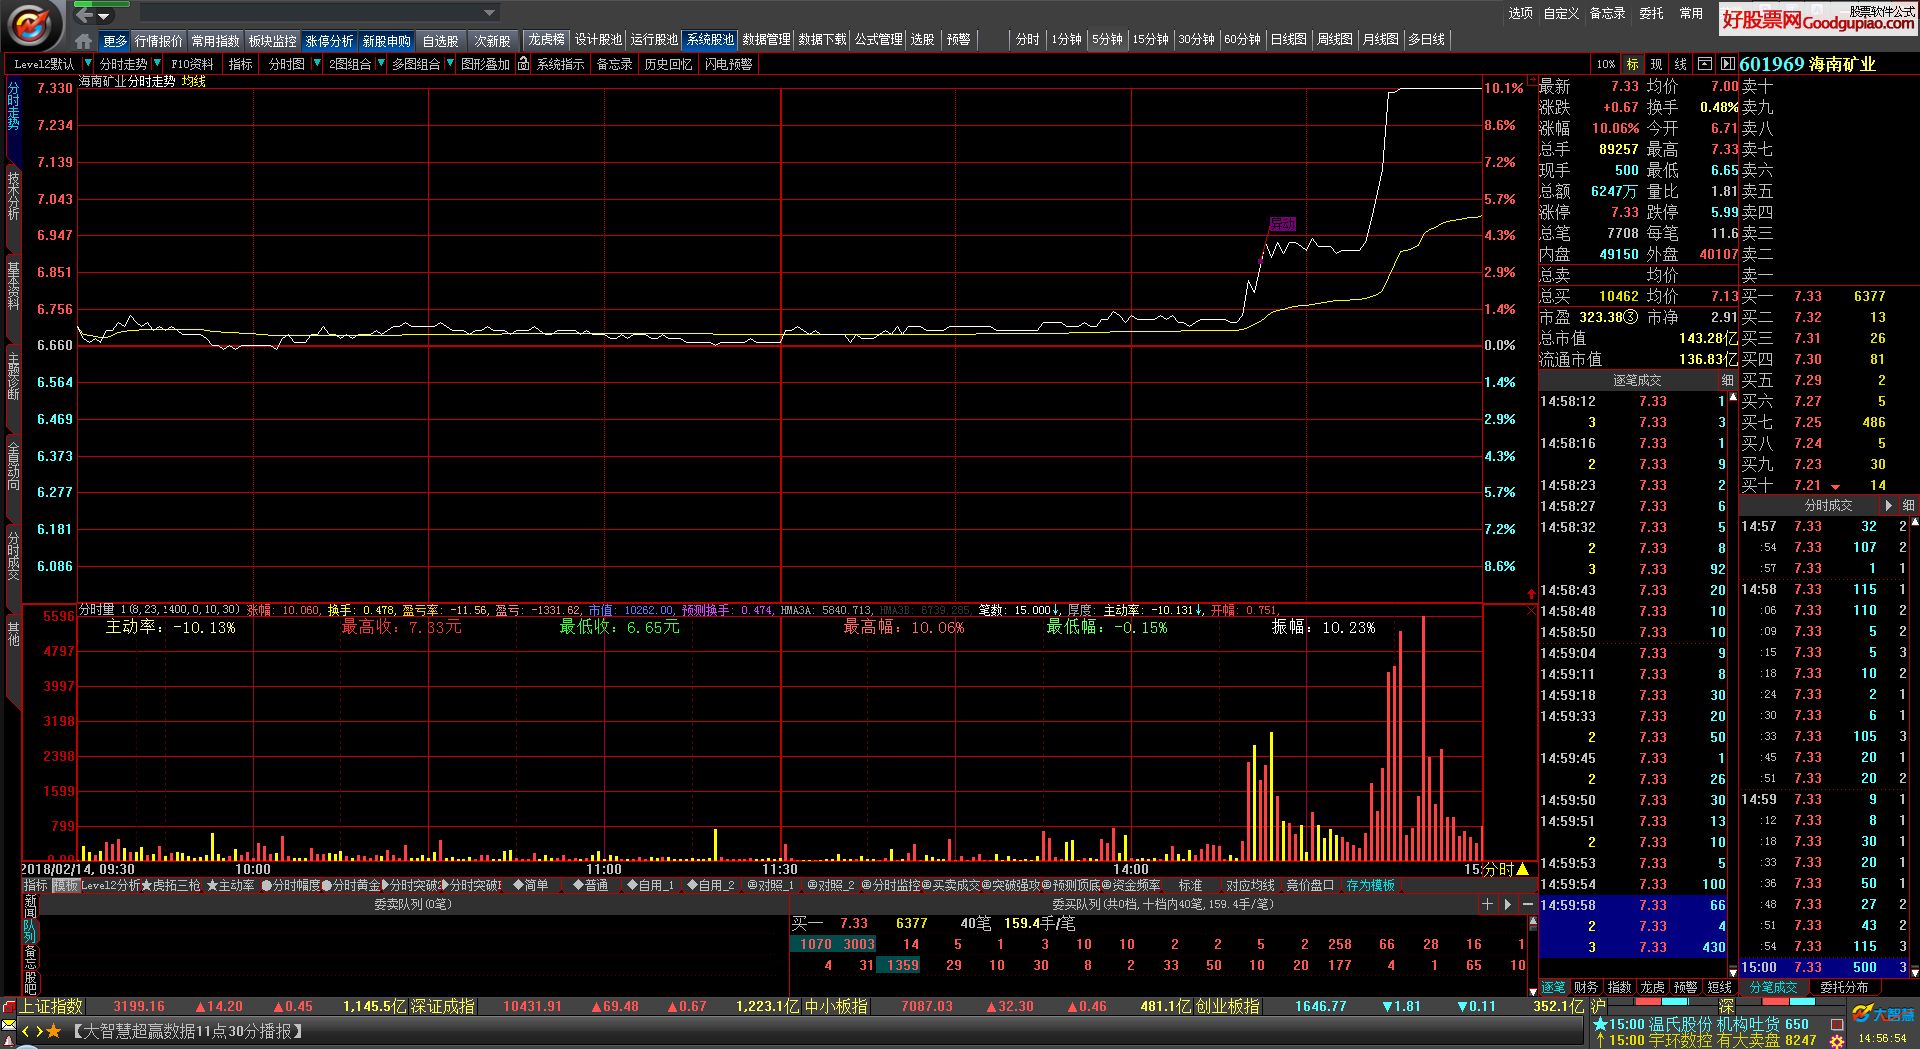Screen dimensions: 1920x1049
Task: Select the 股吧 vertical side tab
Action: [x=30, y=982]
